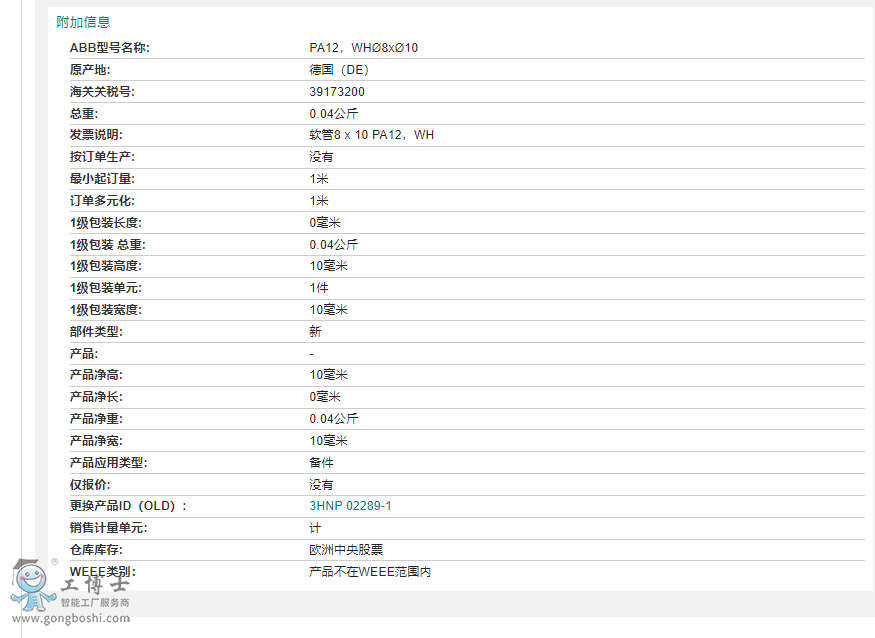The width and height of the screenshot is (875, 638).
Task: Select the 最小起订量 row label
Action: pos(103,179)
